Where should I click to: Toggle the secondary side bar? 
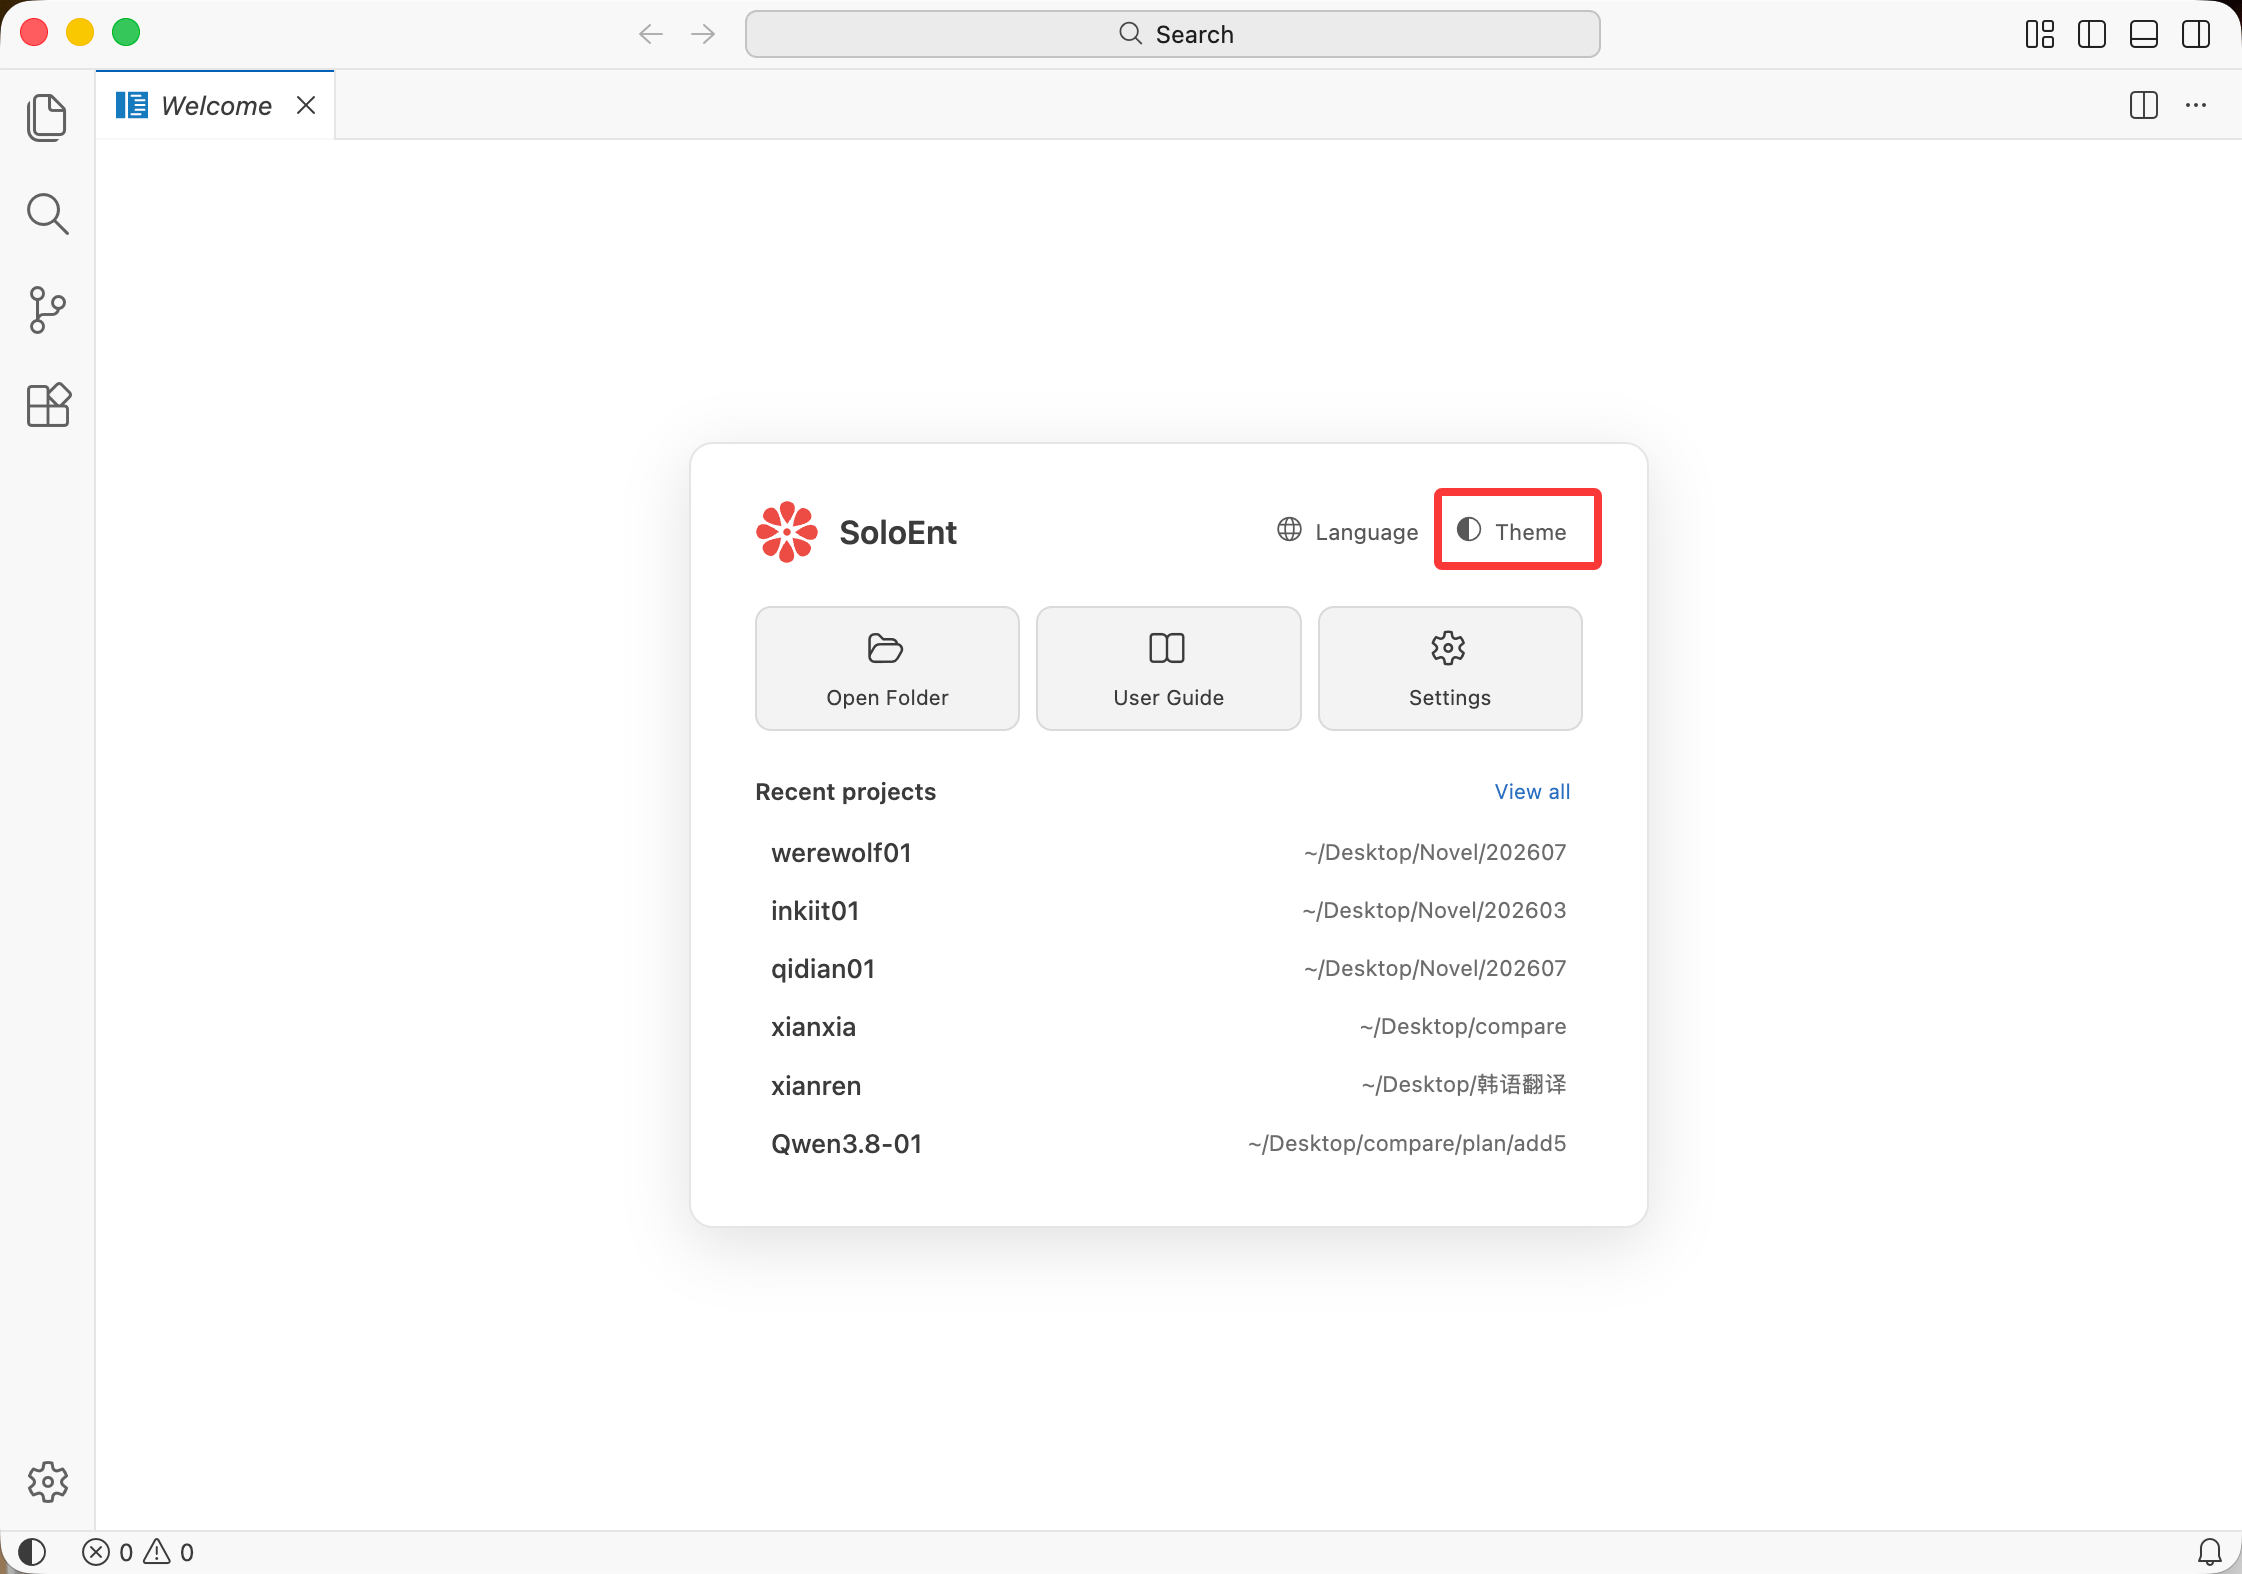point(2196,34)
